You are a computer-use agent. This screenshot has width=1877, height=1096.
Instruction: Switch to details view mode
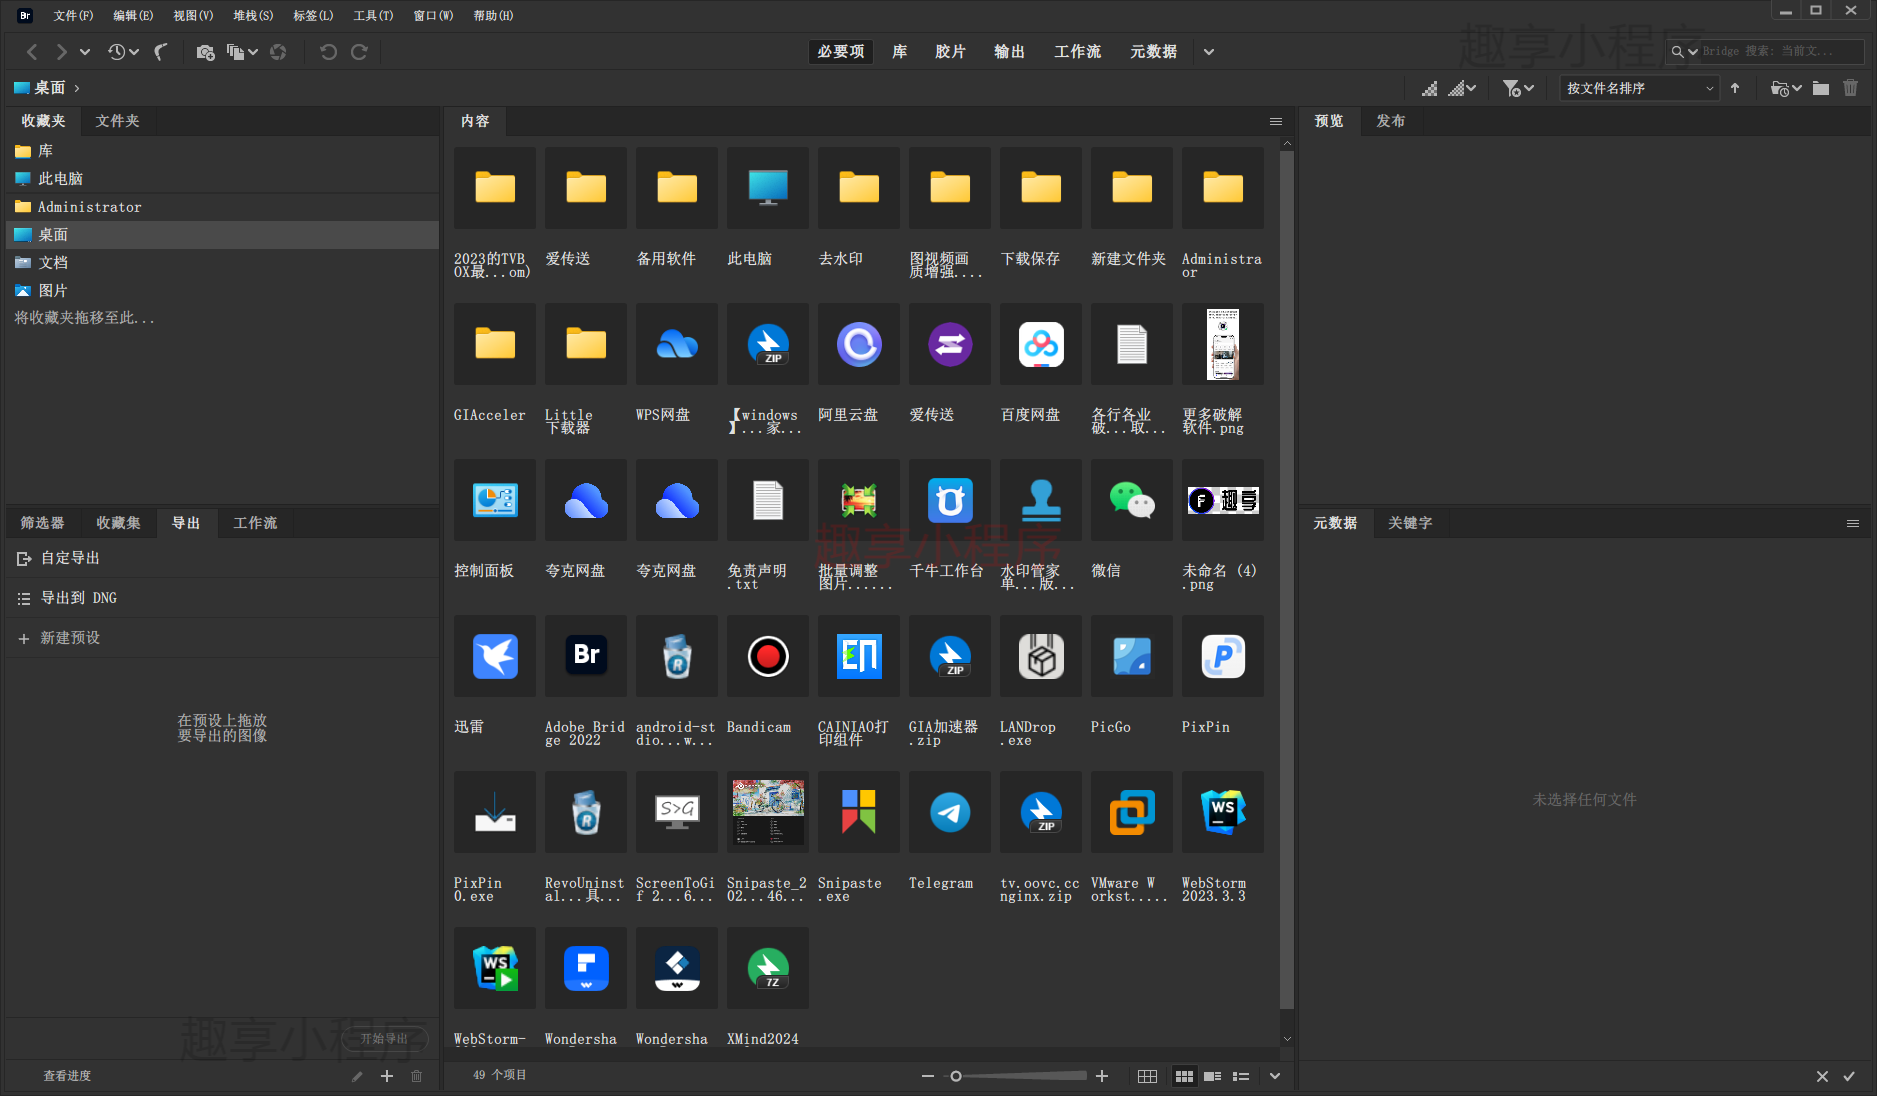pos(1212,1076)
